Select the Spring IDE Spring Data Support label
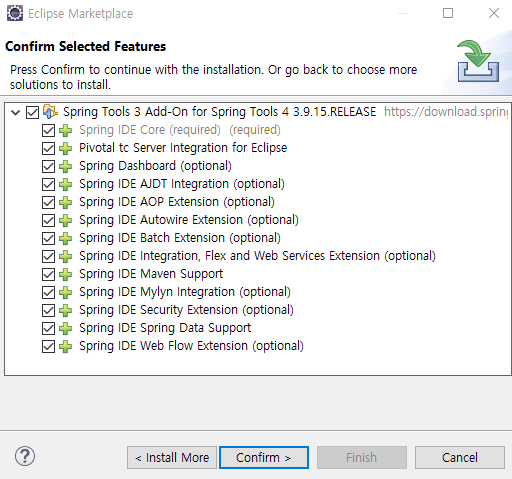Screen dimensions: 512x479 coord(165,328)
